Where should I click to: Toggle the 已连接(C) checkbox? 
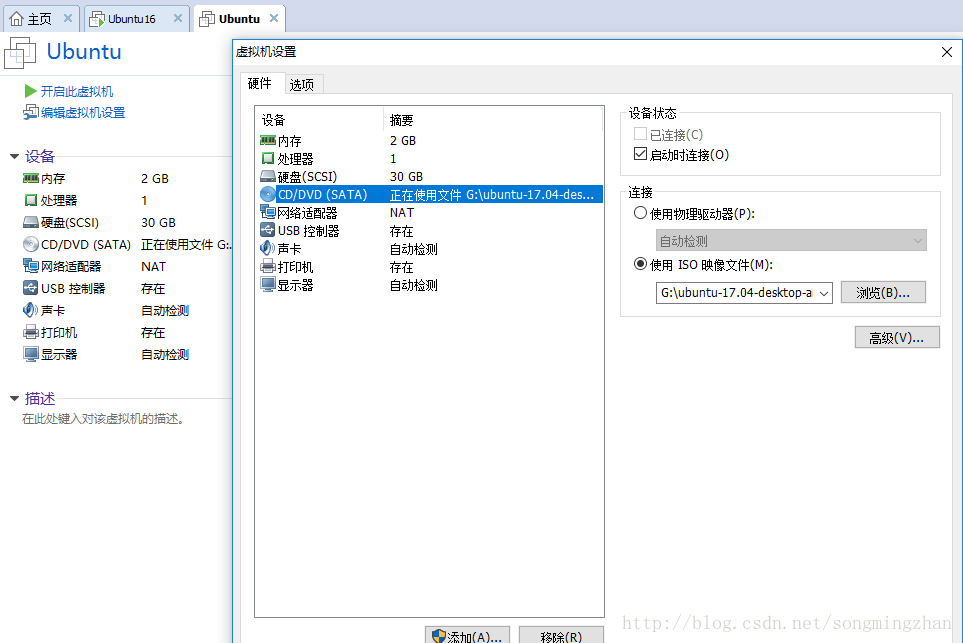[641, 134]
